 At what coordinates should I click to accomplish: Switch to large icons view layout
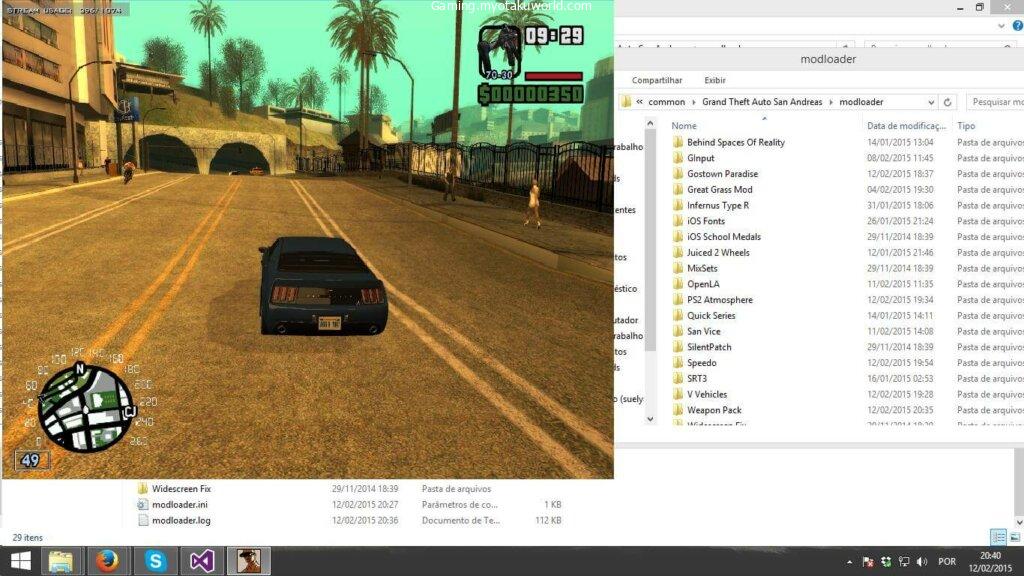pos(1014,537)
